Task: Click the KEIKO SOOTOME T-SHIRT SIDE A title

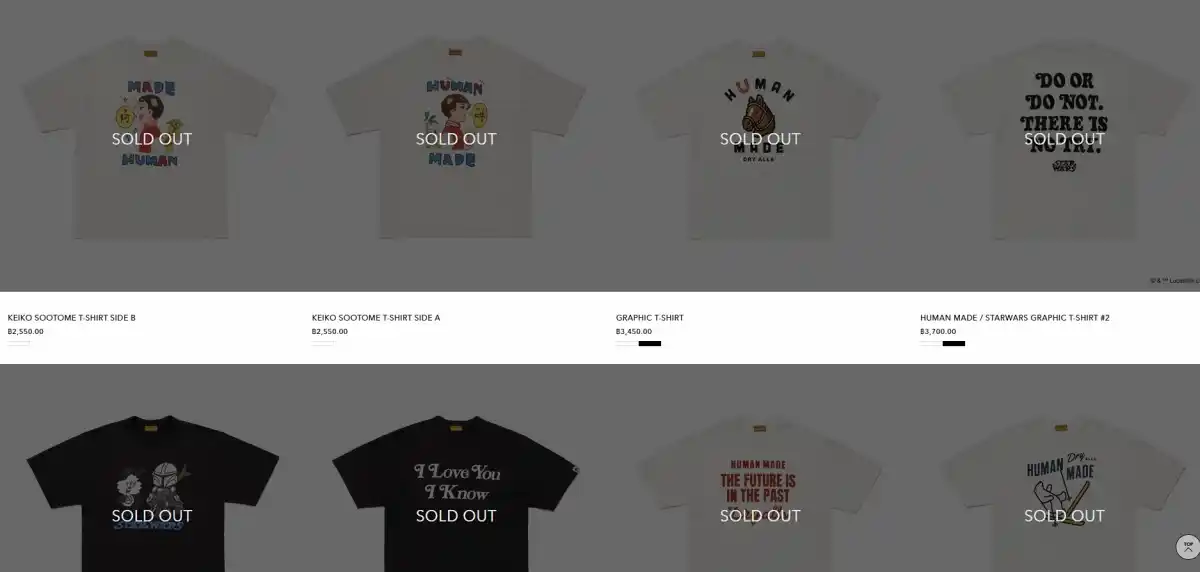Action: (x=376, y=318)
